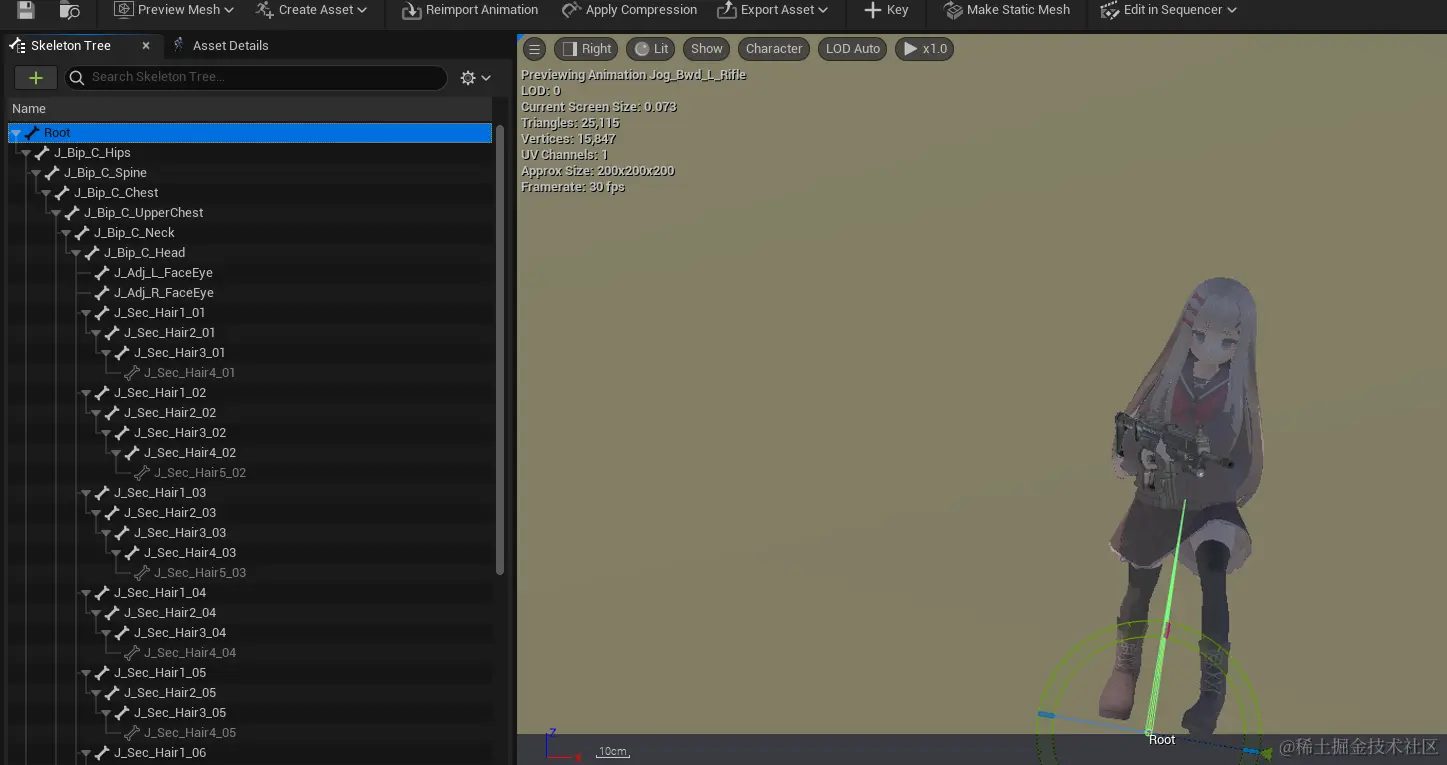Collapse the J_Bip_C_UpperChest bone

click(x=56, y=213)
